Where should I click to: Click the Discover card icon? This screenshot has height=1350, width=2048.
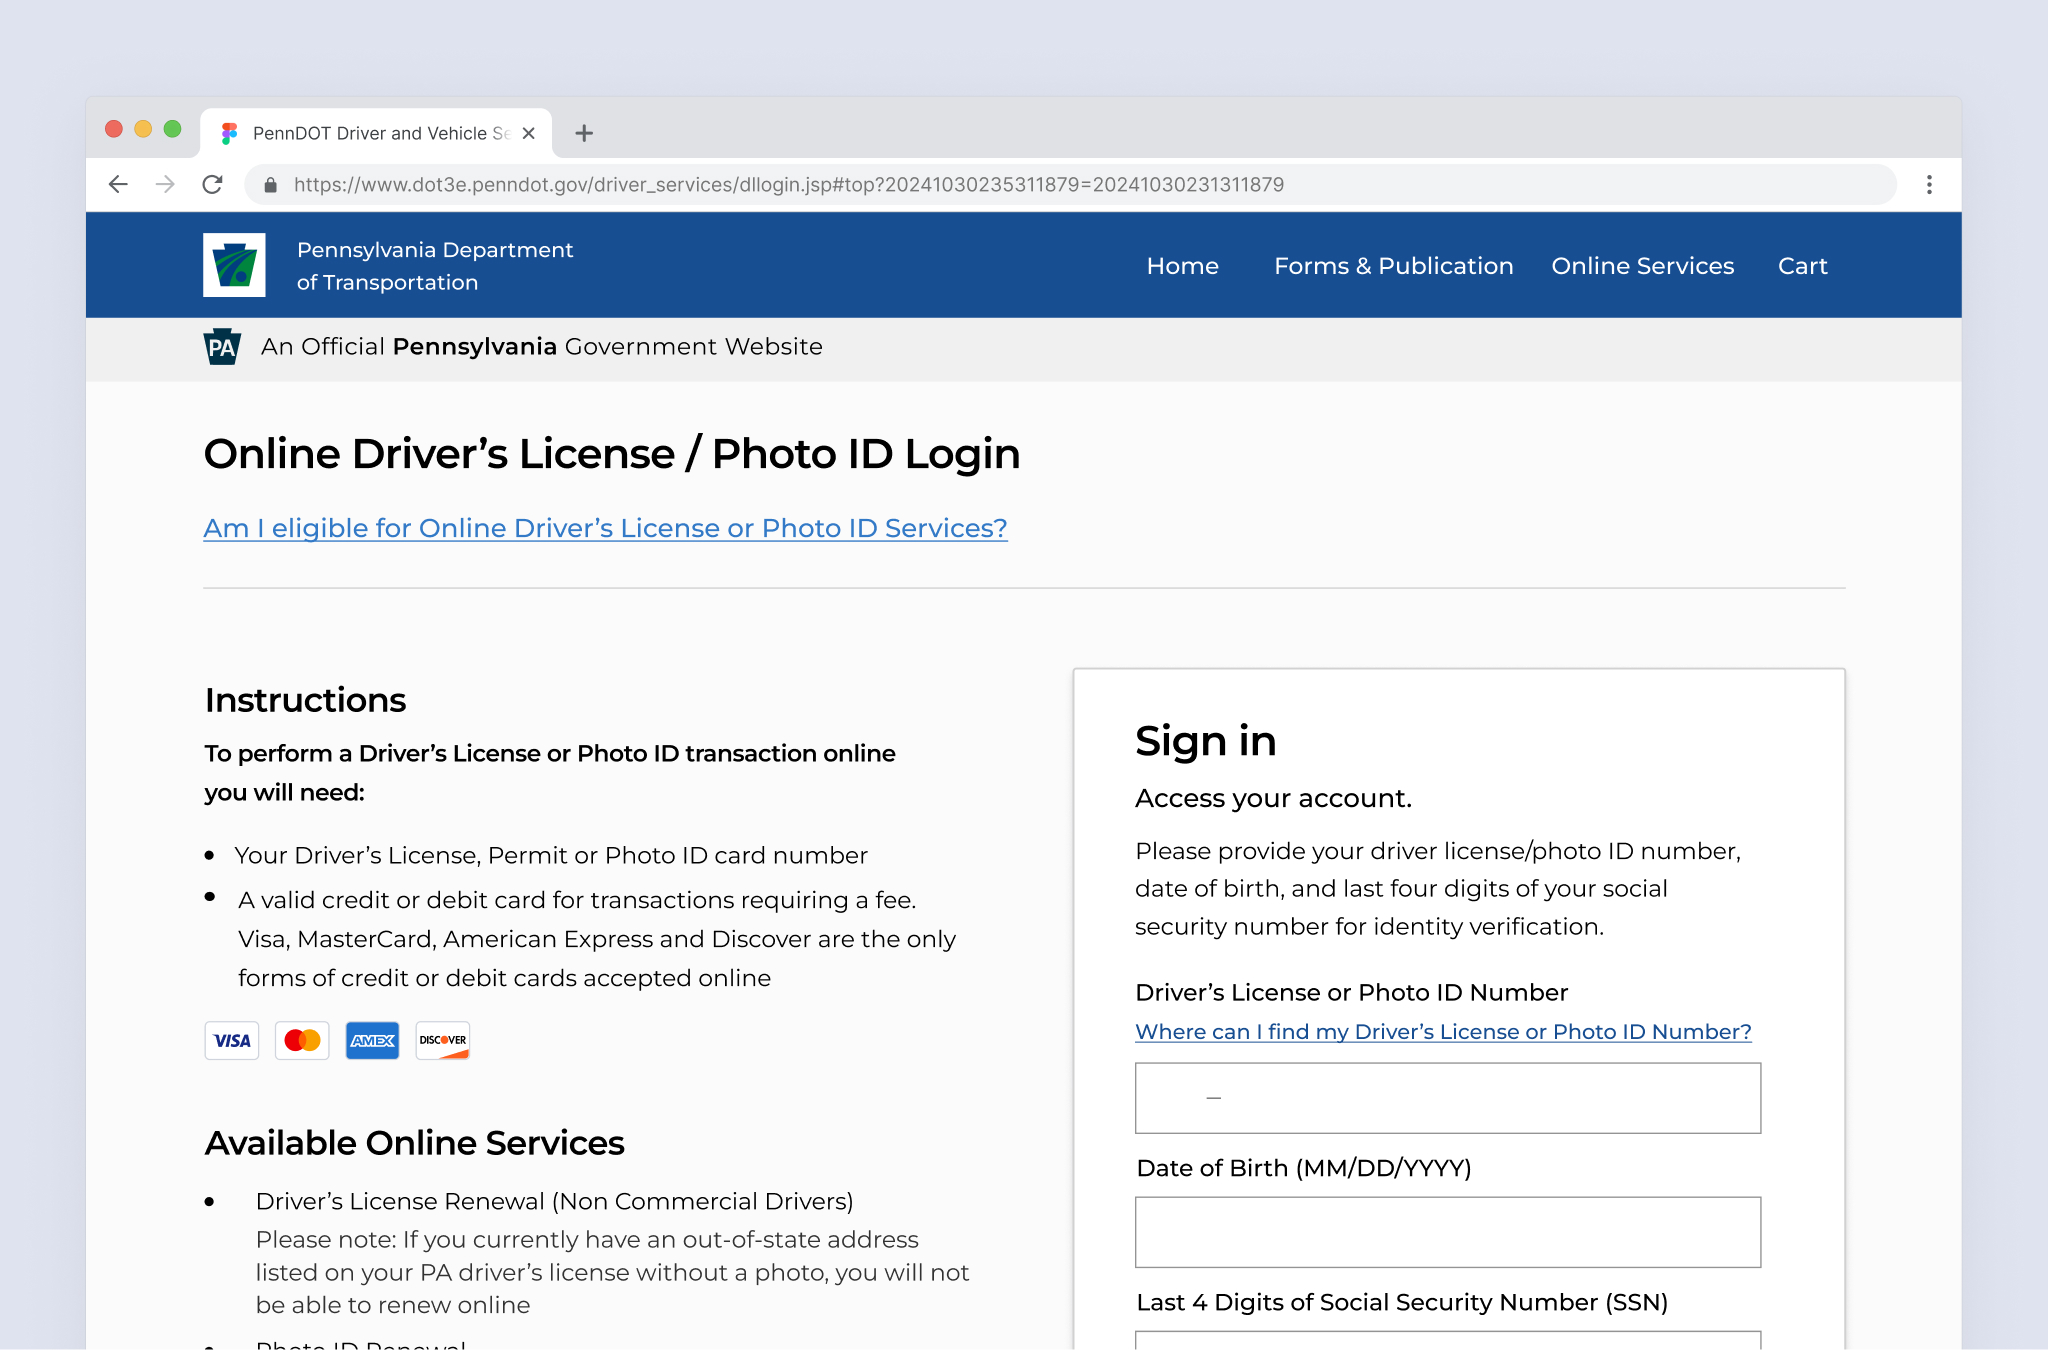[x=443, y=1040]
